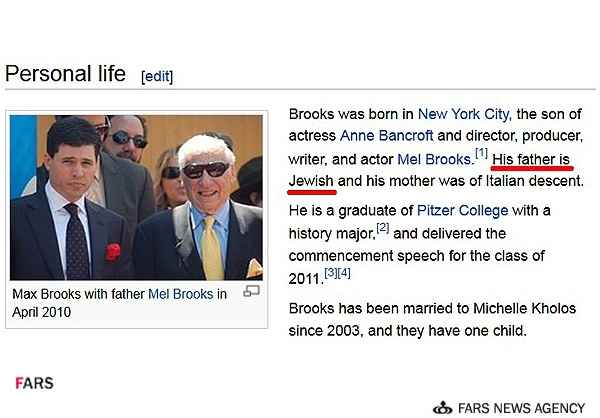The width and height of the screenshot is (600, 418).
Task: Click the name Michelle Kholos in text
Action: 525,309
